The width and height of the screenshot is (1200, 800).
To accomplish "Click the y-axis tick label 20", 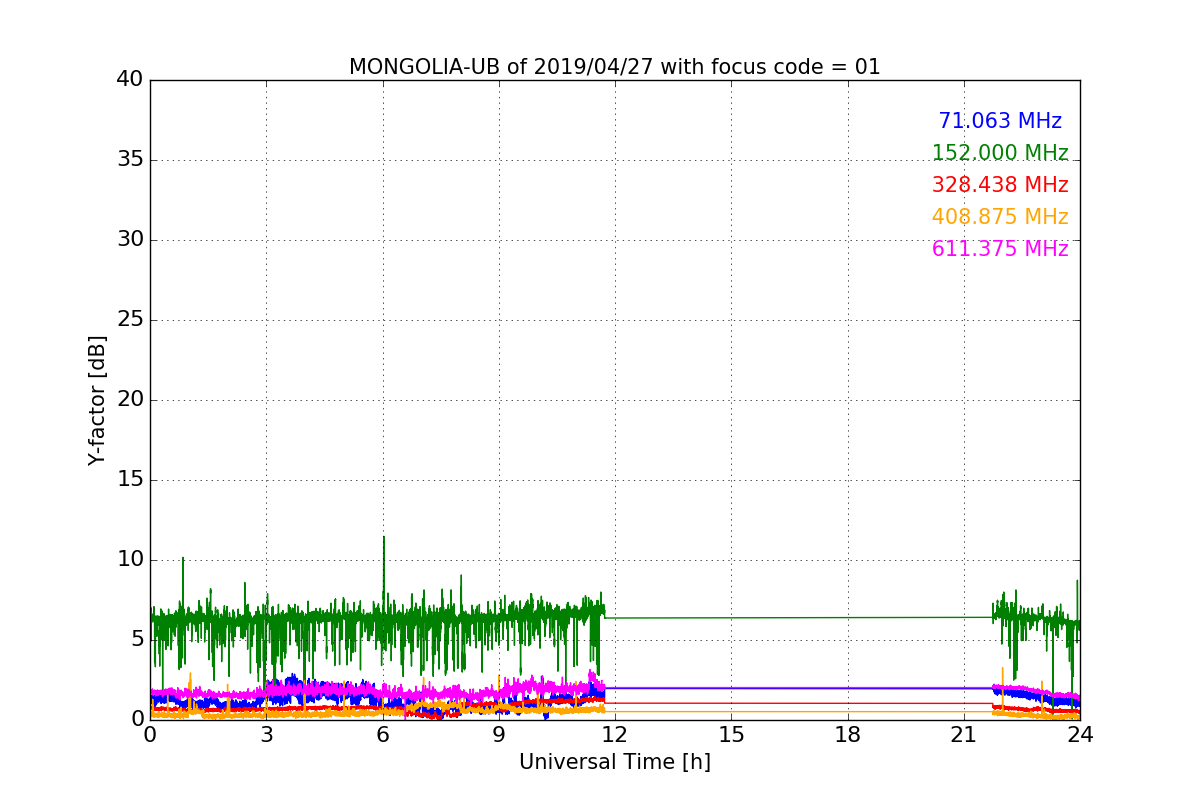I will 130,400.
